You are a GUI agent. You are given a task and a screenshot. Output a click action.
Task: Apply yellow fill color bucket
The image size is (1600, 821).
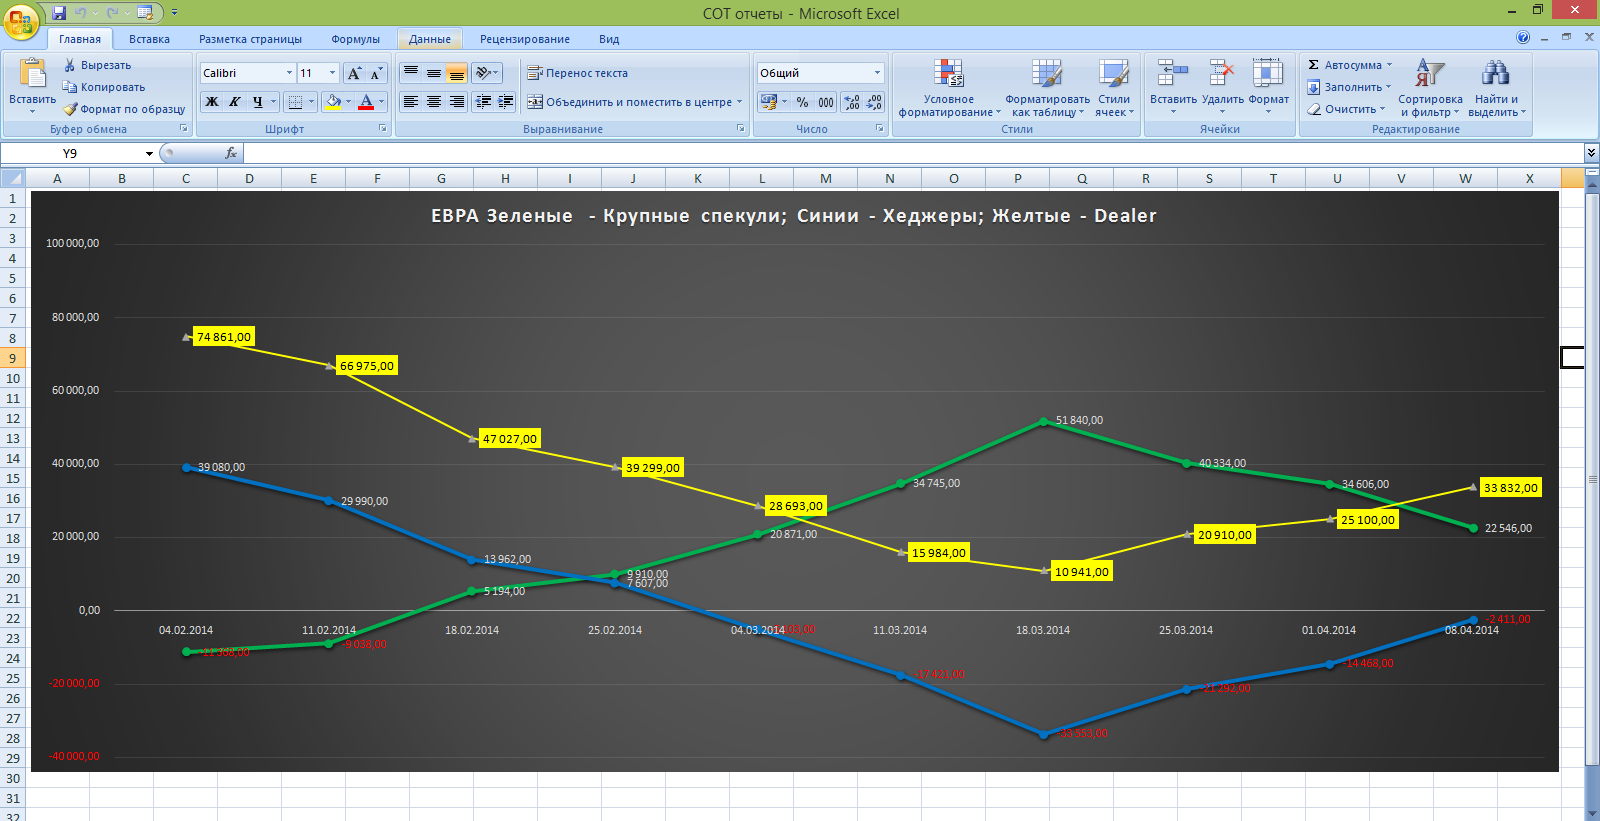click(x=333, y=102)
